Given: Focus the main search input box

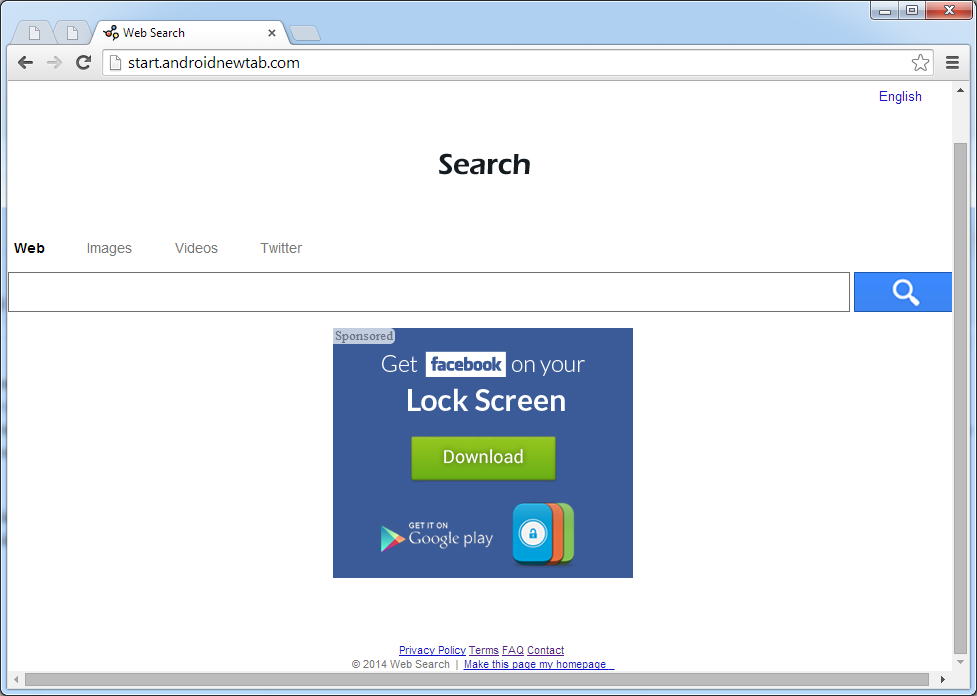Looking at the screenshot, I should (429, 292).
